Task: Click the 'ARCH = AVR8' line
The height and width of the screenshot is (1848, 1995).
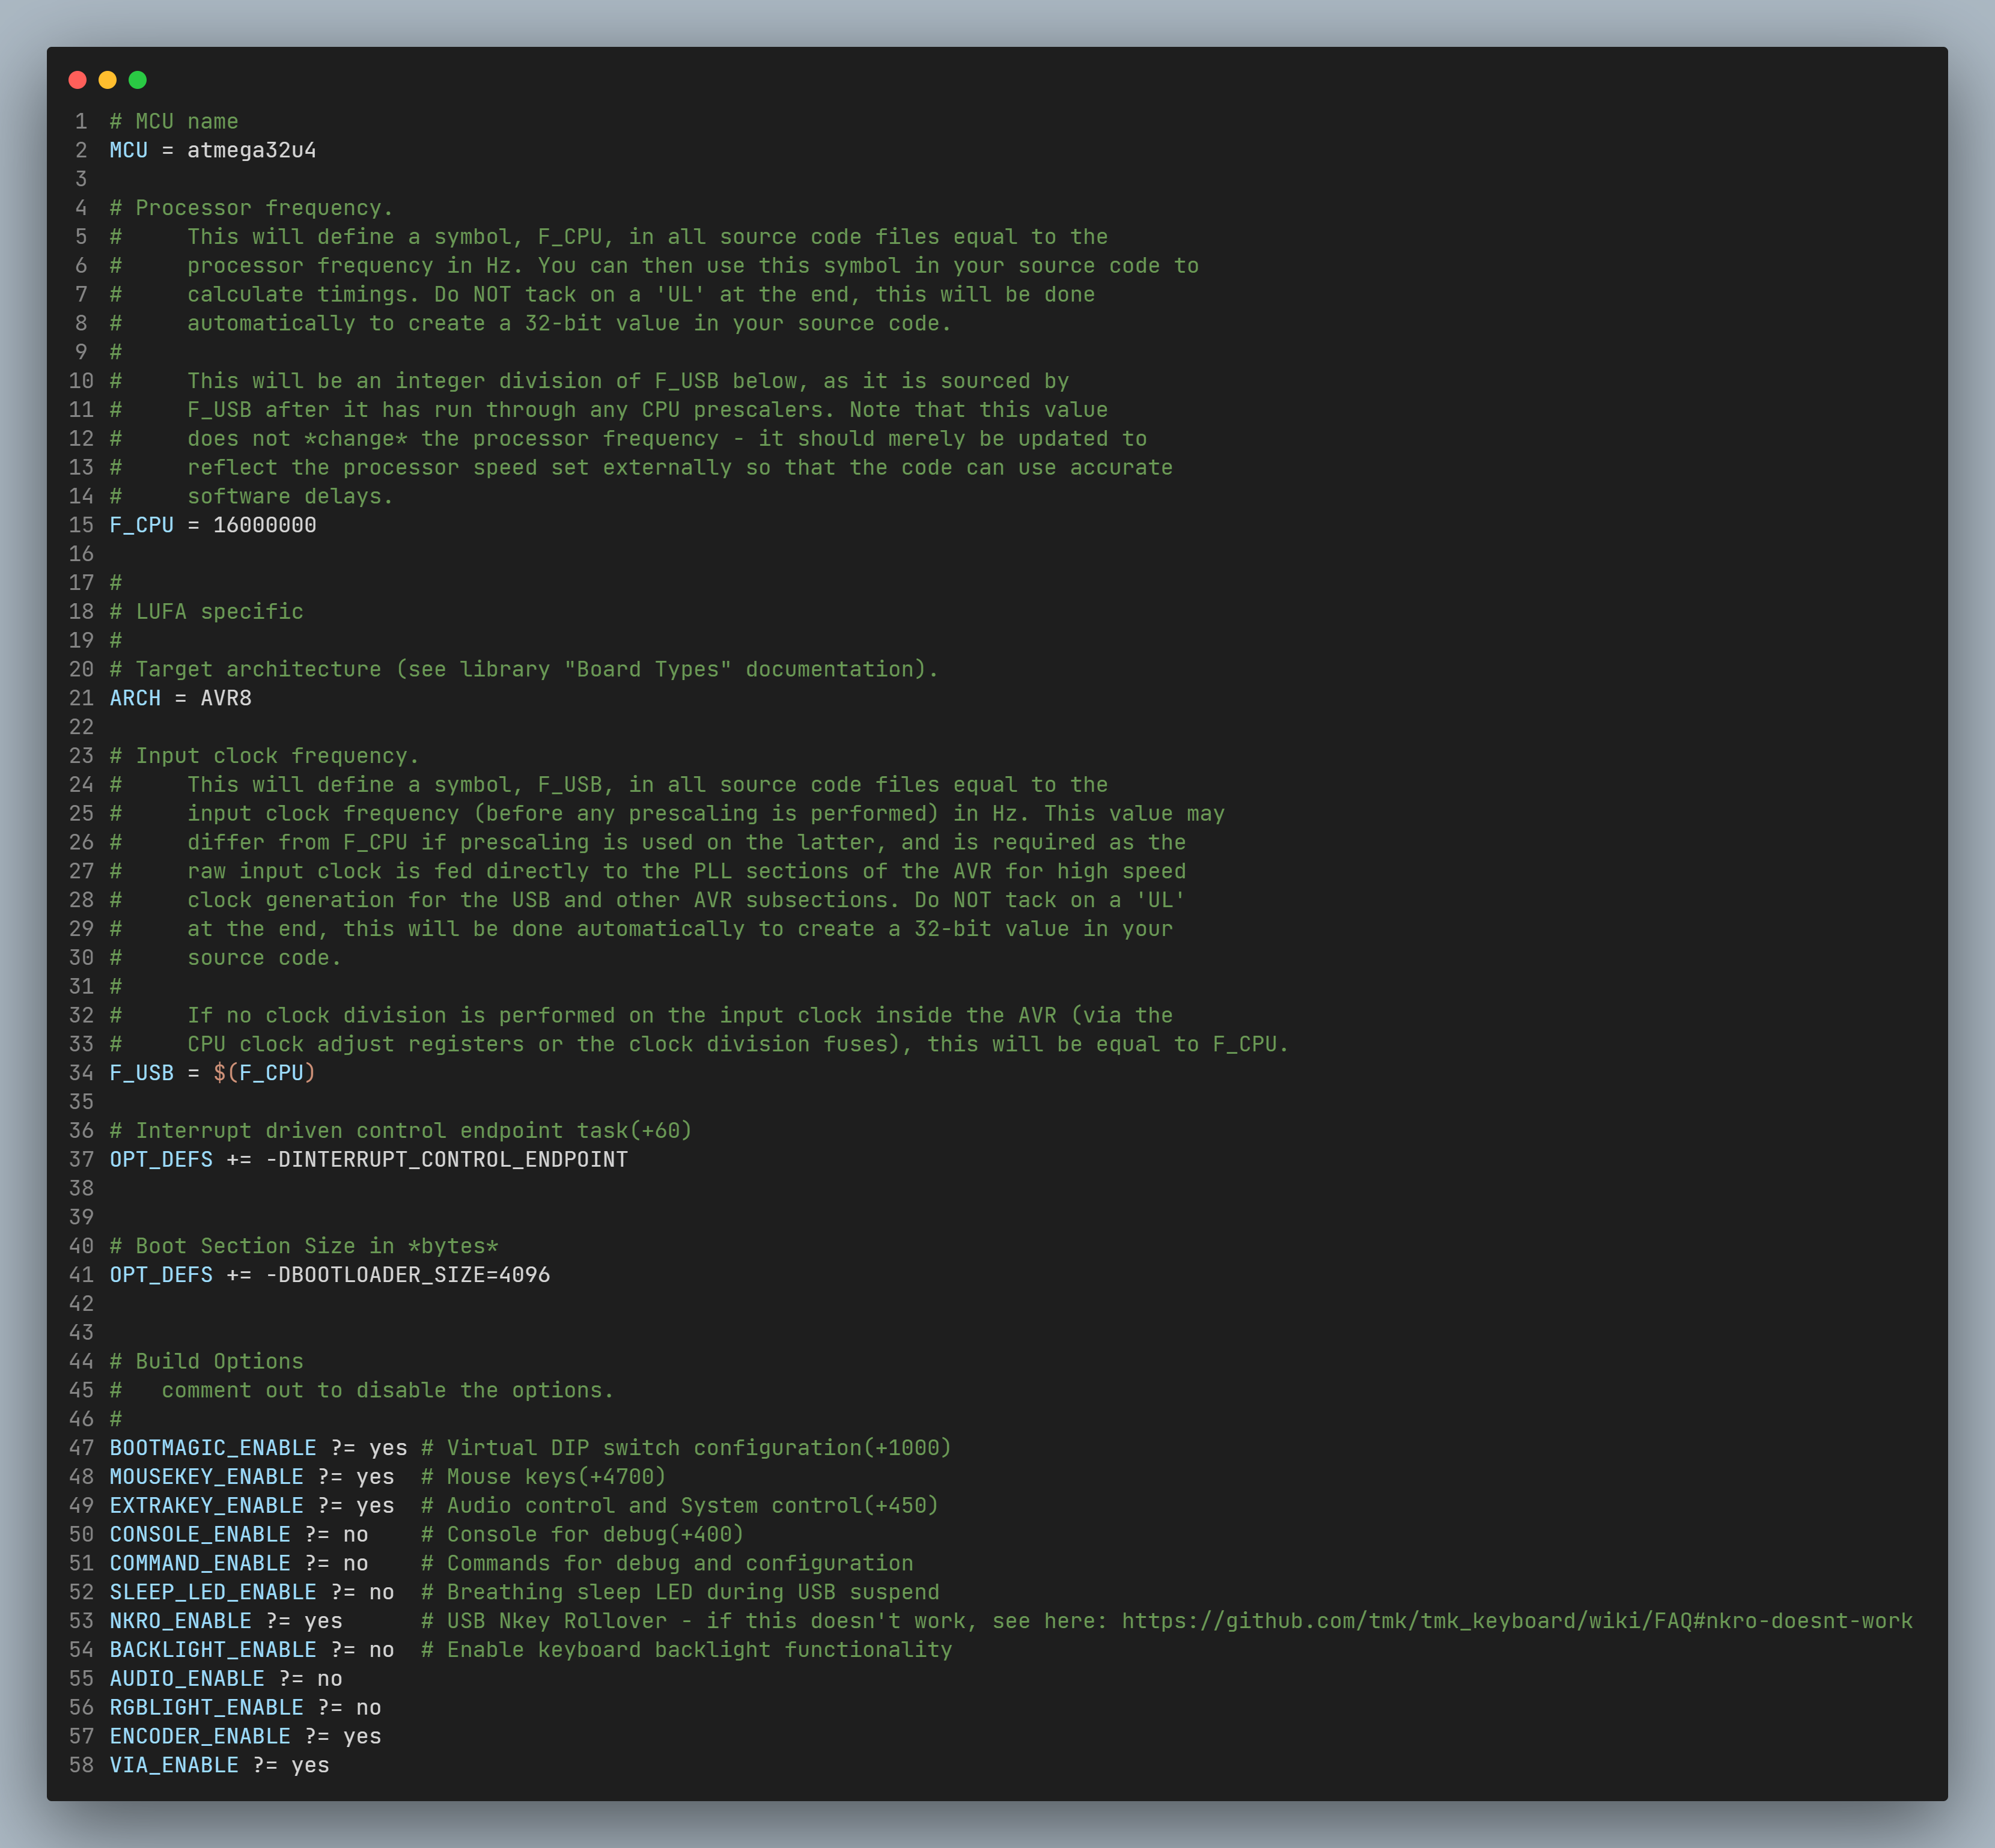Action: 181,698
